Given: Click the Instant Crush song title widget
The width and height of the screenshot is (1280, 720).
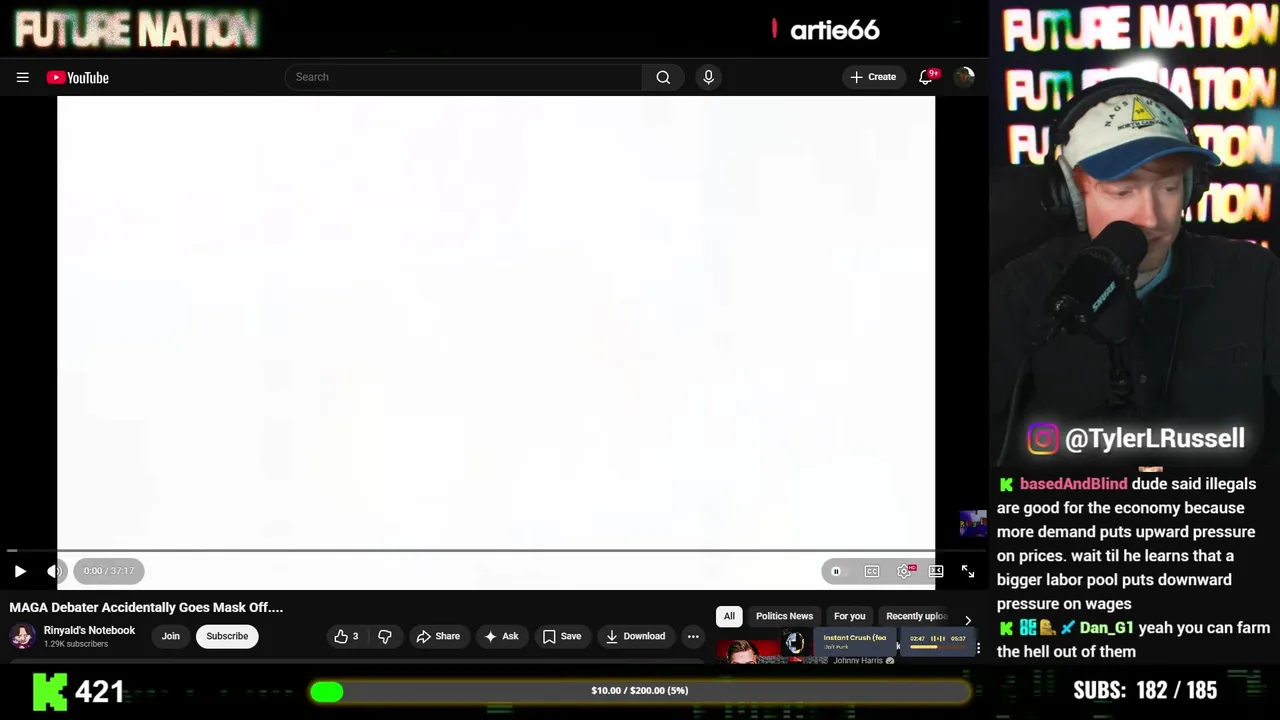Looking at the screenshot, I should click(855, 637).
